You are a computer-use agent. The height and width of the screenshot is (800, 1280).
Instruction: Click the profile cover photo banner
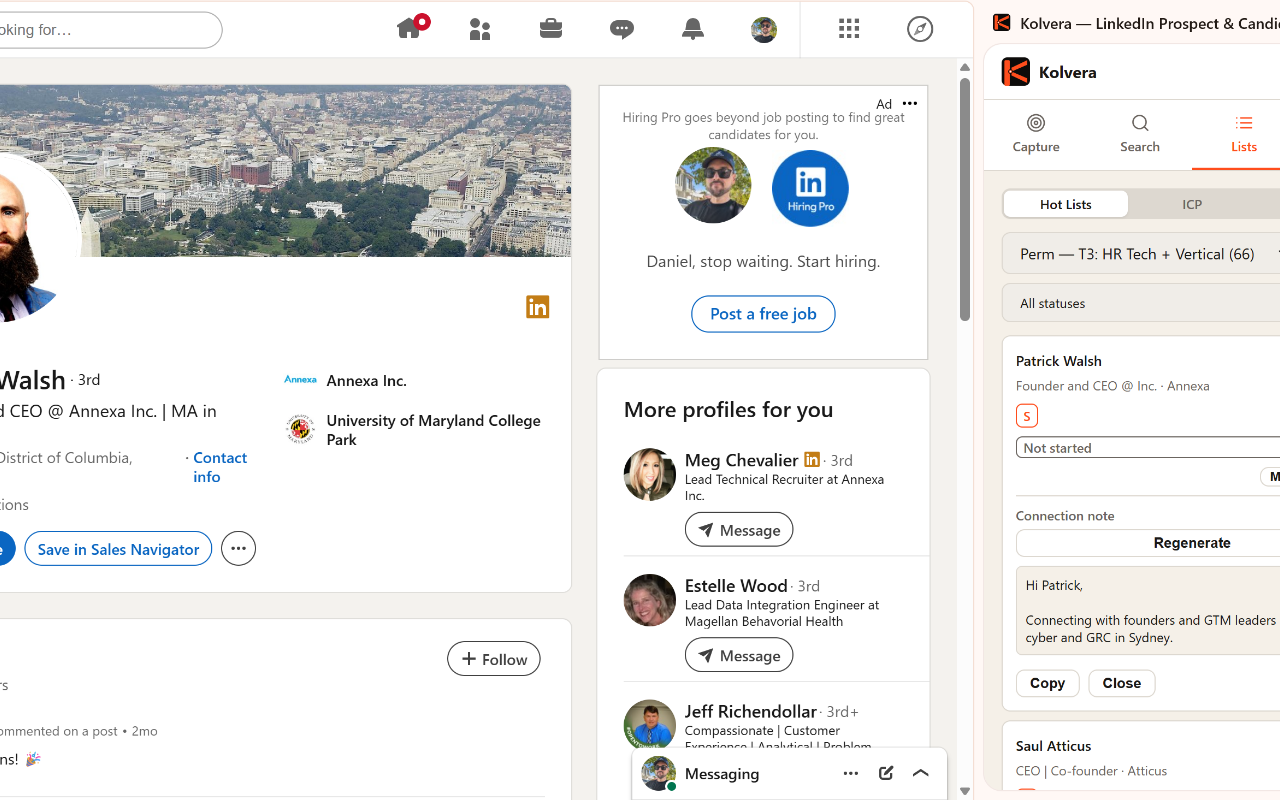tap(285, 171)
